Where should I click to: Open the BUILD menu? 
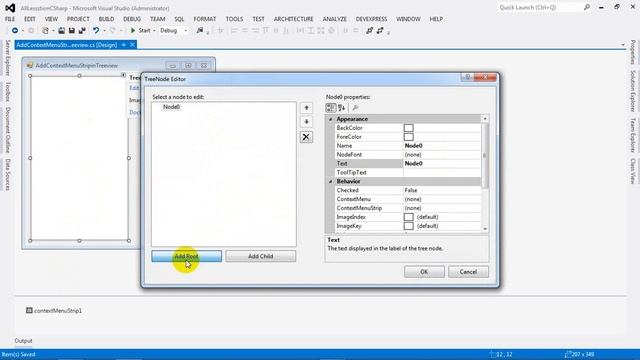[x=106, y=19]
